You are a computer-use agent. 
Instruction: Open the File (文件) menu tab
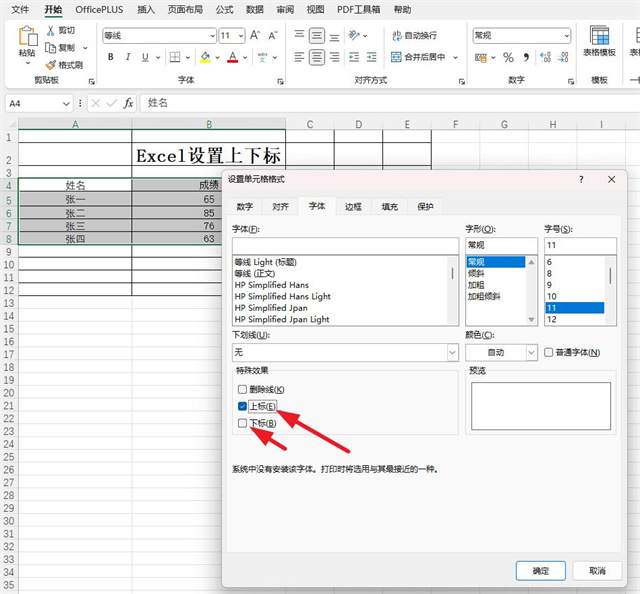[20, 9]
